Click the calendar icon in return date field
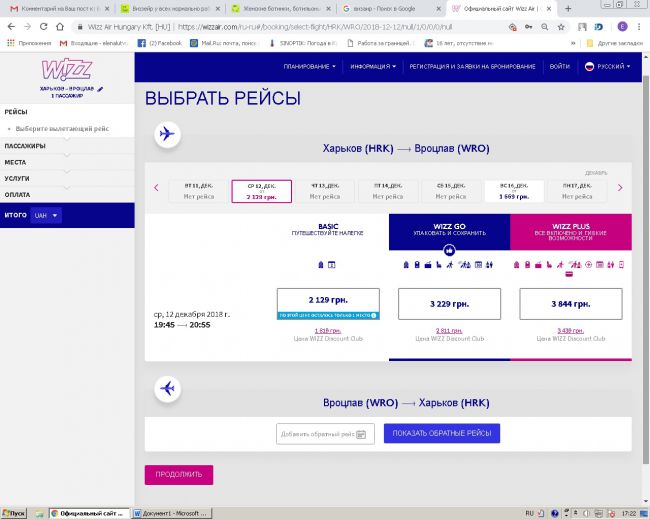The height and width of the screenshot is (520, 650). [x=363, y=433]
